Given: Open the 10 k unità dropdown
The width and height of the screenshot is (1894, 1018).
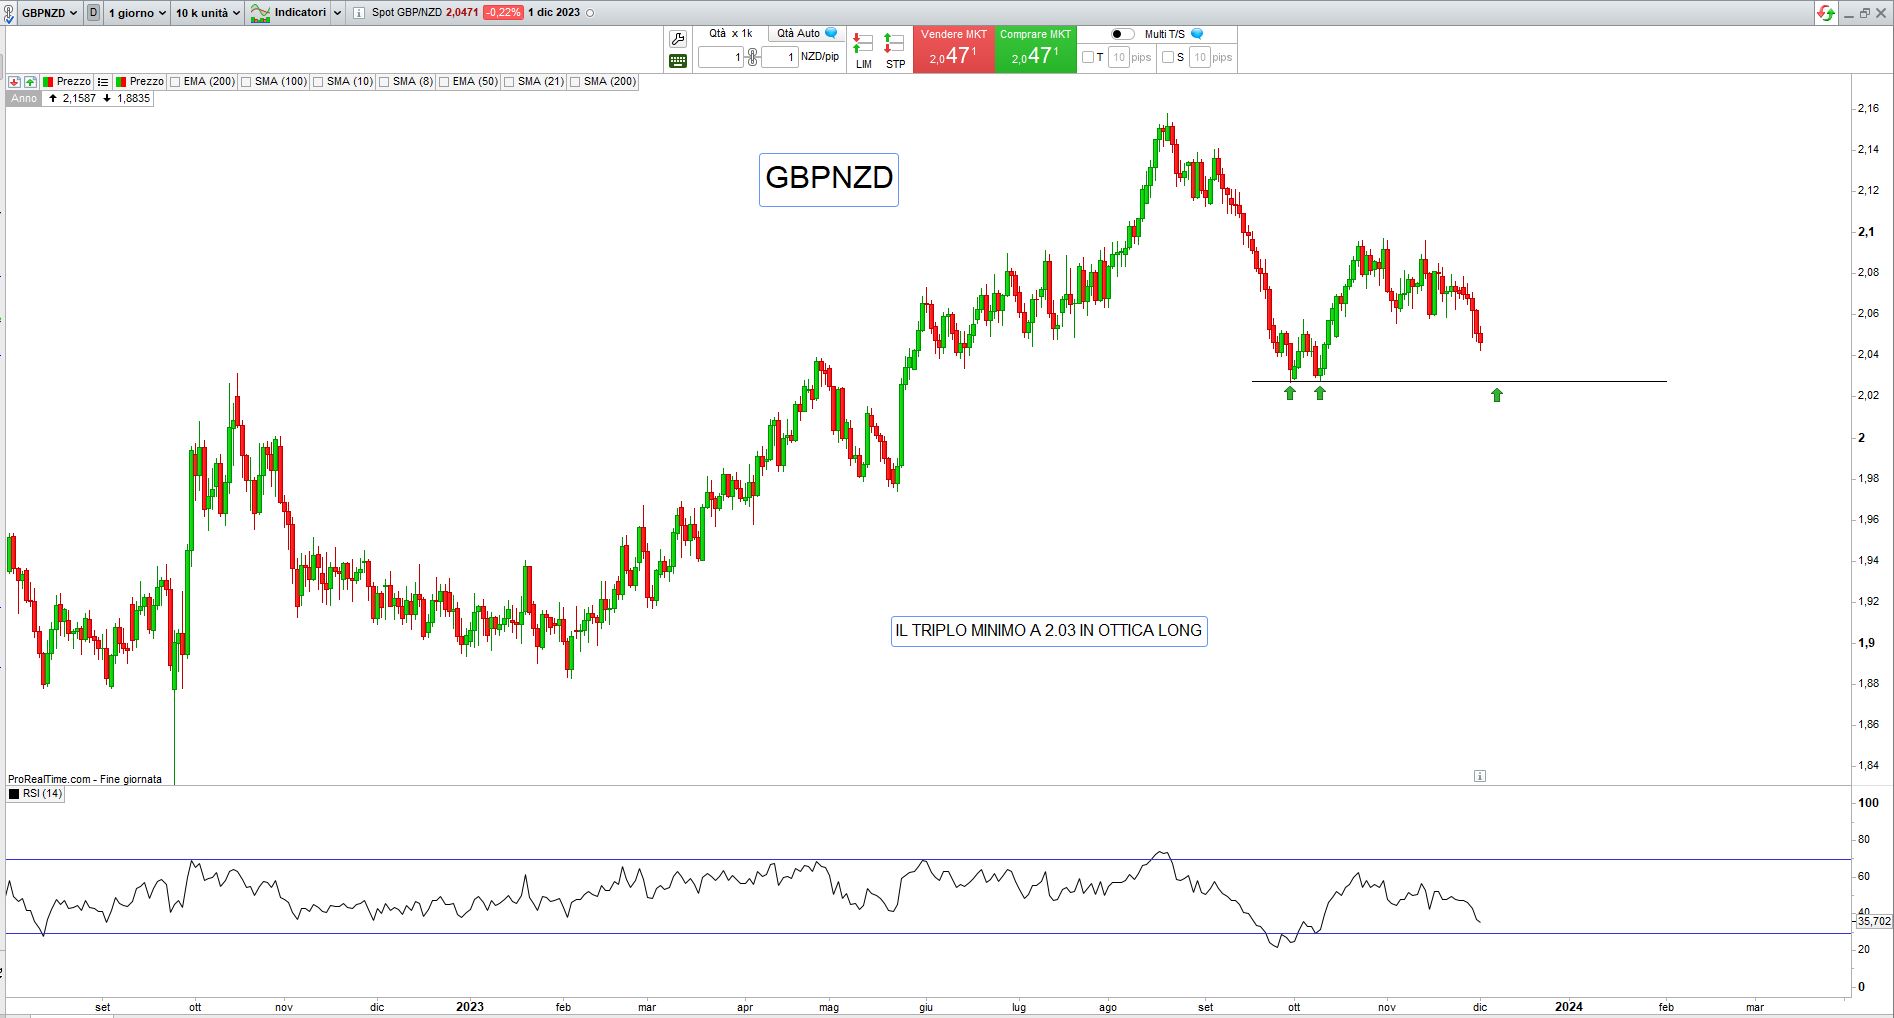Looking at the screenshot, I should [x=207, y=13].
